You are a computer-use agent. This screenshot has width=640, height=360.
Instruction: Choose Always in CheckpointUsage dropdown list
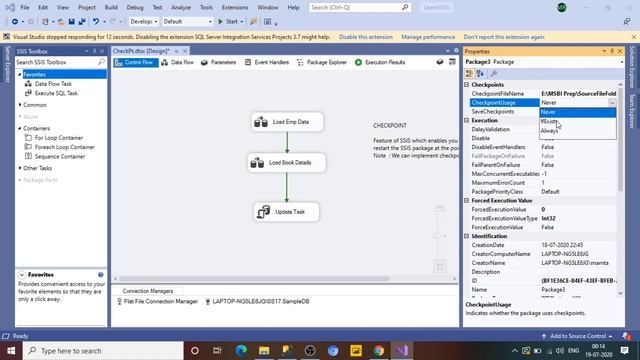tap(578, 131)
